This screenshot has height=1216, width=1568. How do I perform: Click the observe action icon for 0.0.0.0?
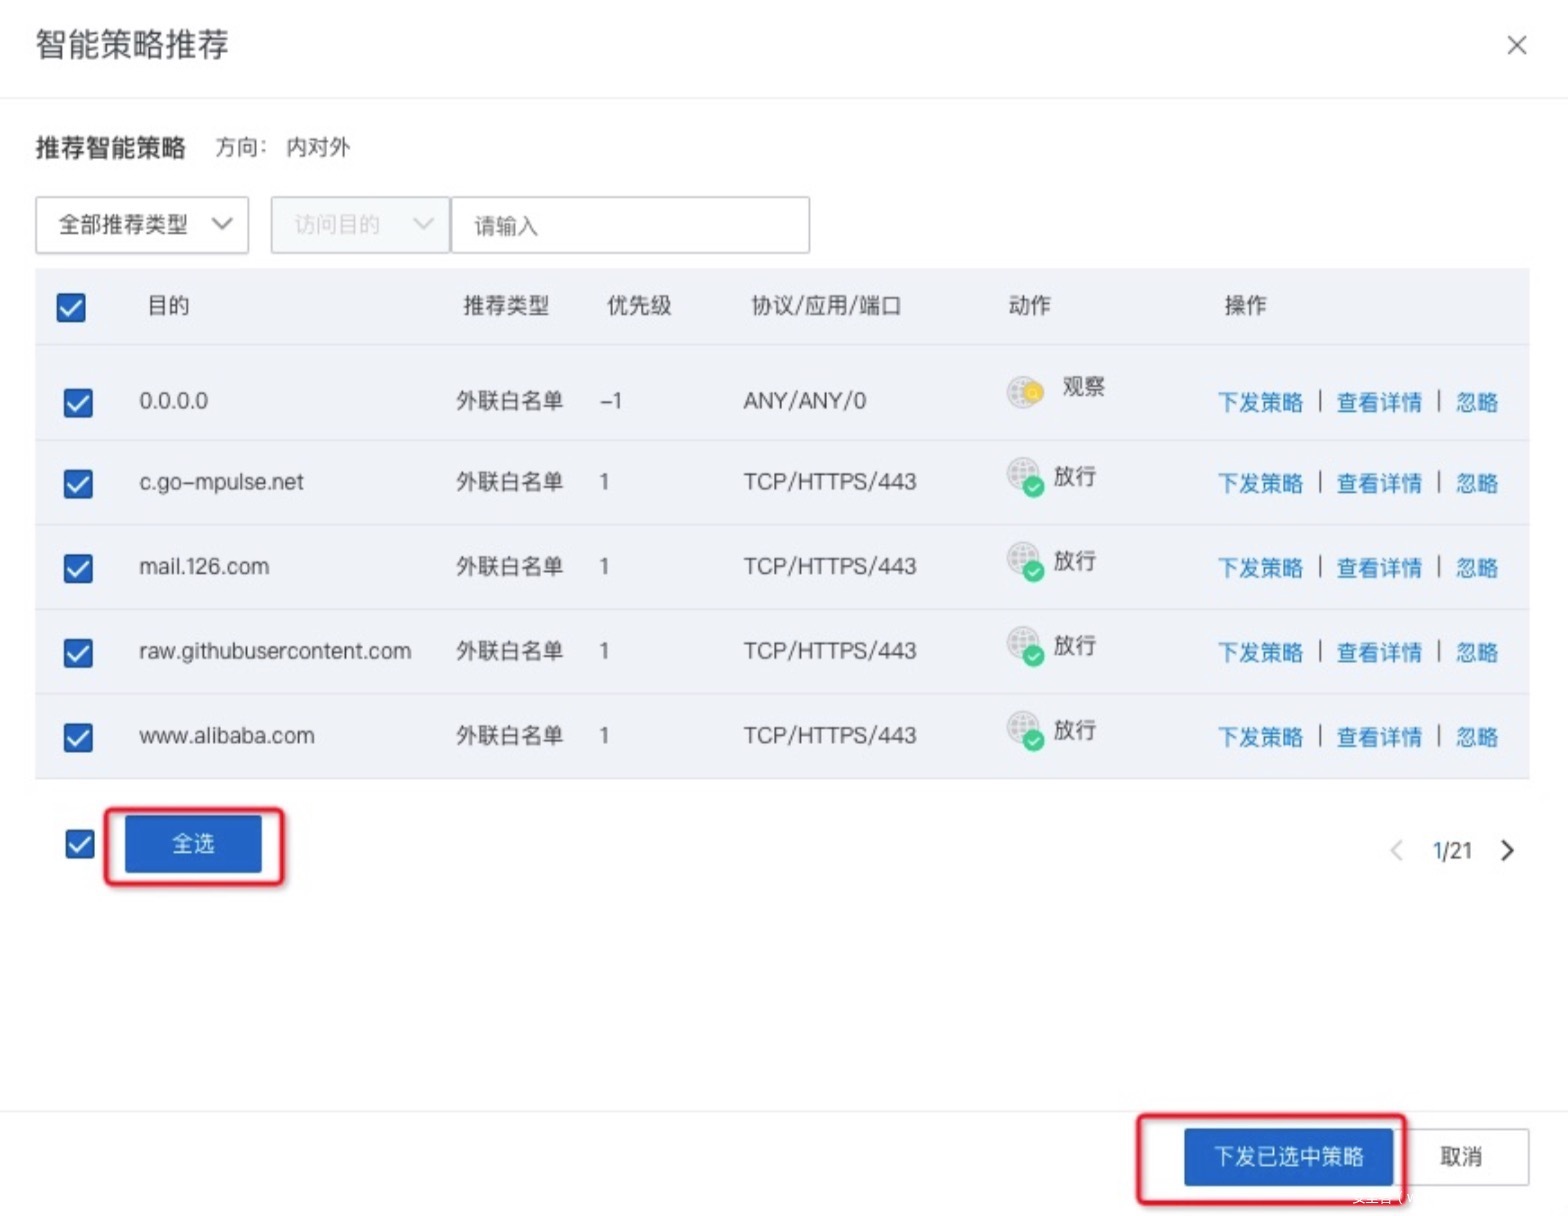1024,391
